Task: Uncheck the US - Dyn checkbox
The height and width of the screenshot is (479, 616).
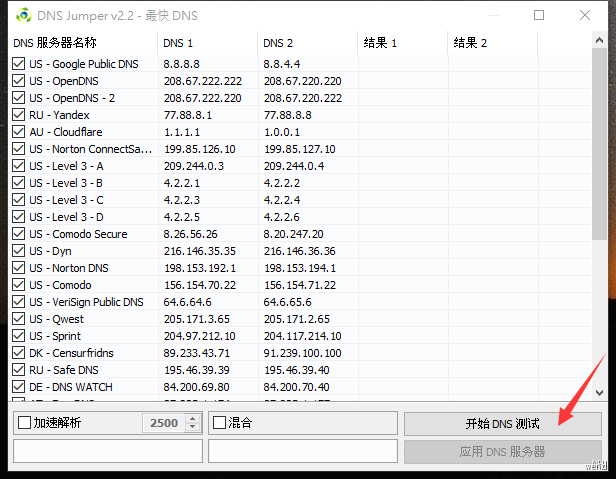Action: (18, 251)
